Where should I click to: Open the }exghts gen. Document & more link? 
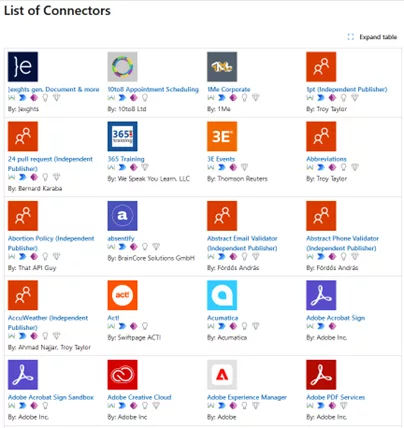tap(54, 89)
